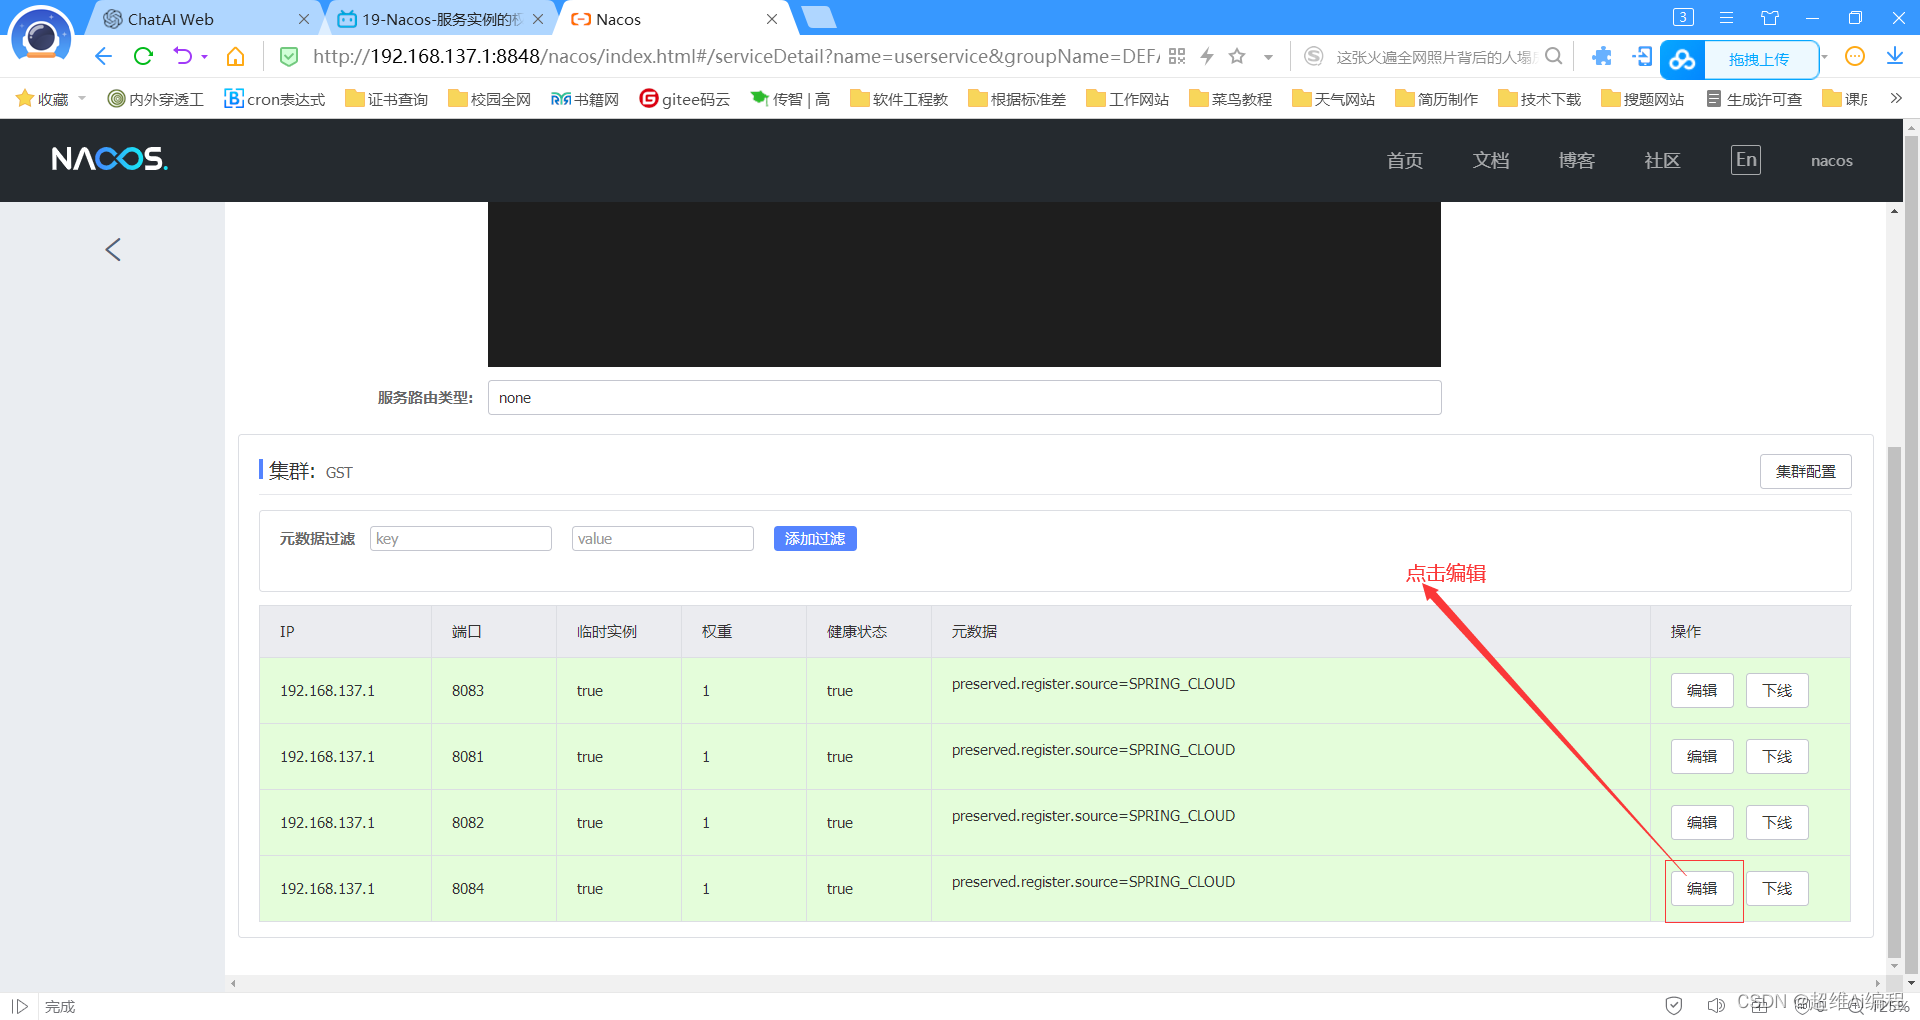This screenshot has width=1920, height=1020.
Task: Open the 书籍网 bookmark
Action: coord(585,98)
